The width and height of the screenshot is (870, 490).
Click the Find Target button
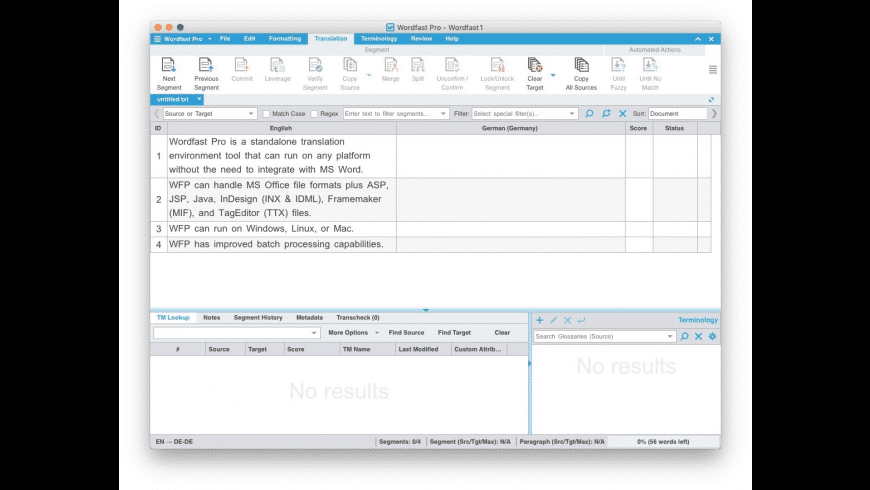pyautogui.click(x=454, y=332)
